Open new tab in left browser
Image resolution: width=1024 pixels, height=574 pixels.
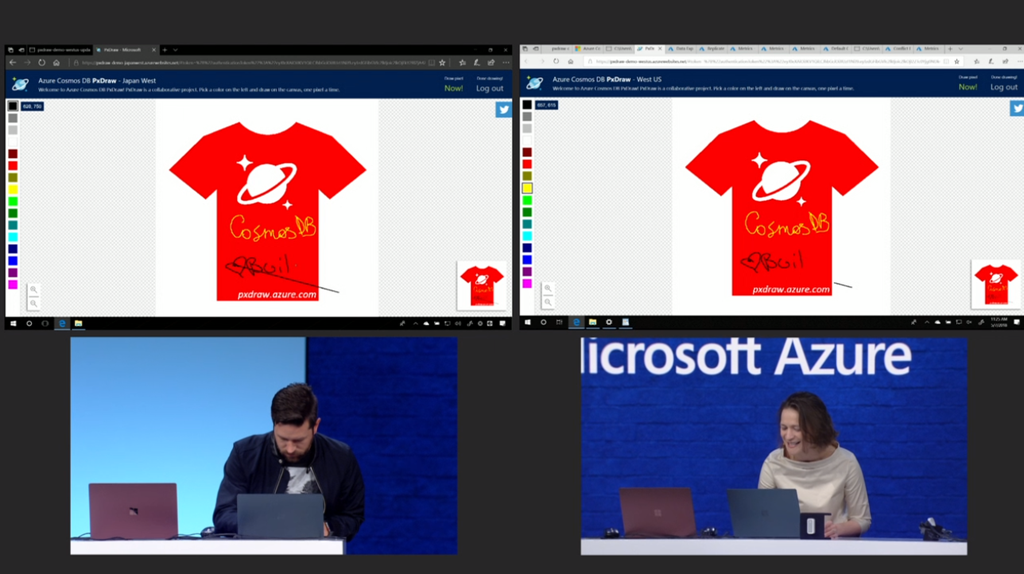coord(165,50)
